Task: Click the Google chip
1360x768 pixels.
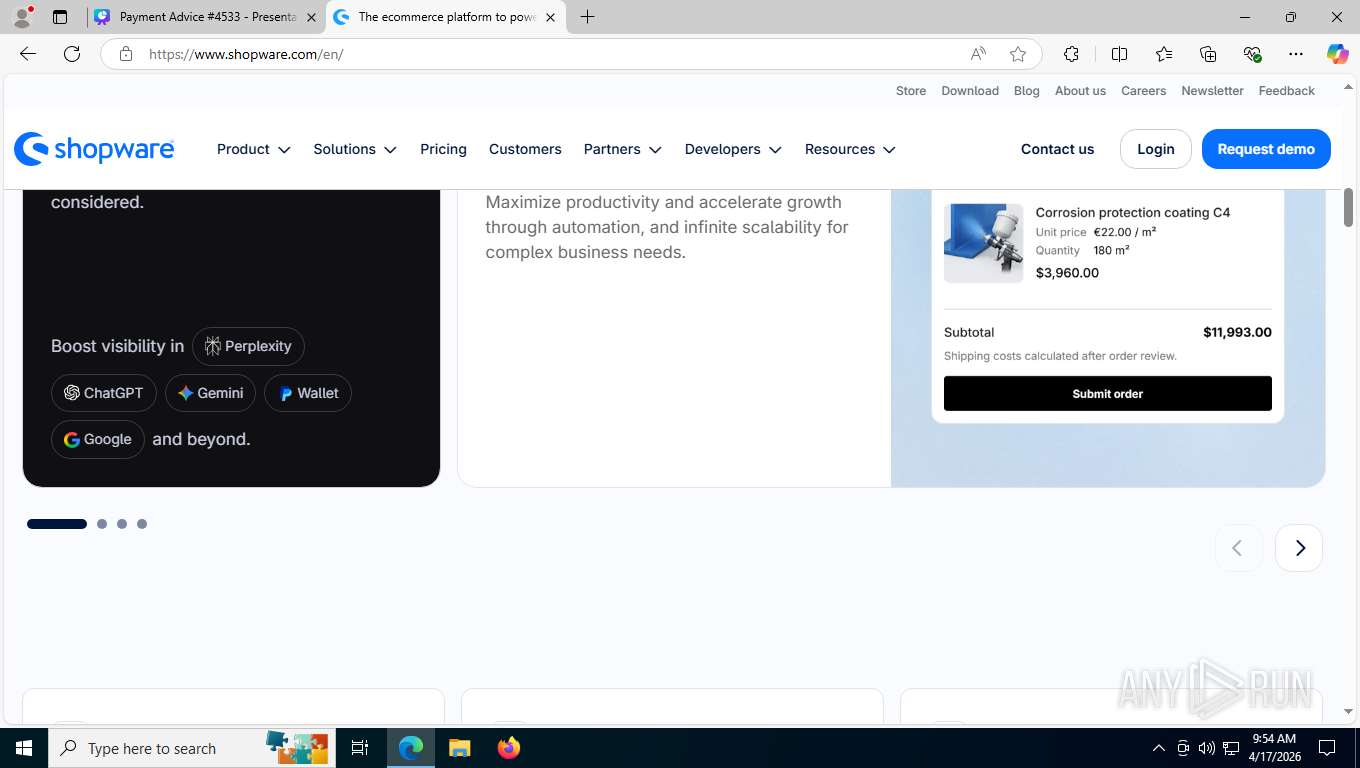Action: (x=98, y=439)
